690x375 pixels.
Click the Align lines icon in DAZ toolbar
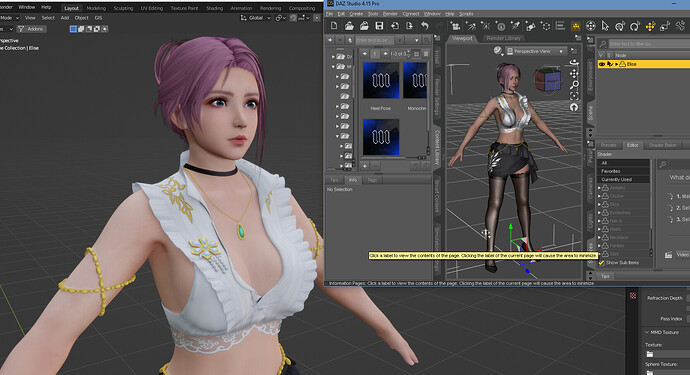click(560, 26)
